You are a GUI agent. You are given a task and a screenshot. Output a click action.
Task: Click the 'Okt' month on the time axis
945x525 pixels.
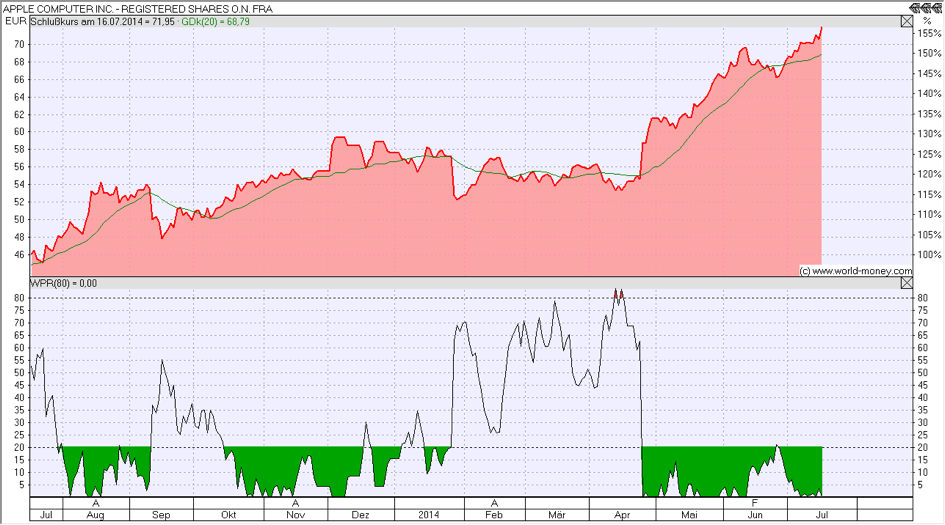tap(228, 515)
